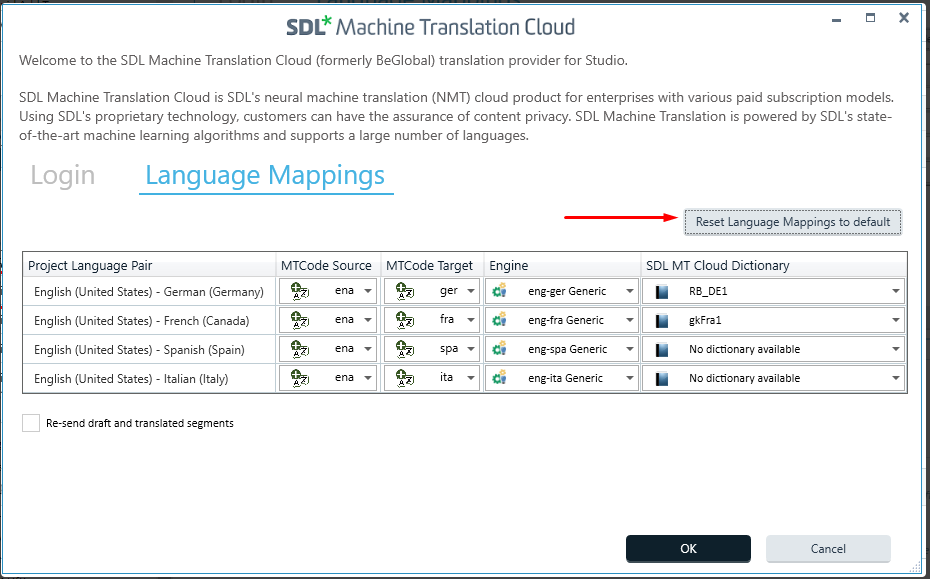Viewport: 930px width, 579px height.
Task: Click the Project Language Pair column header
Action: click(x=149, y=265)
